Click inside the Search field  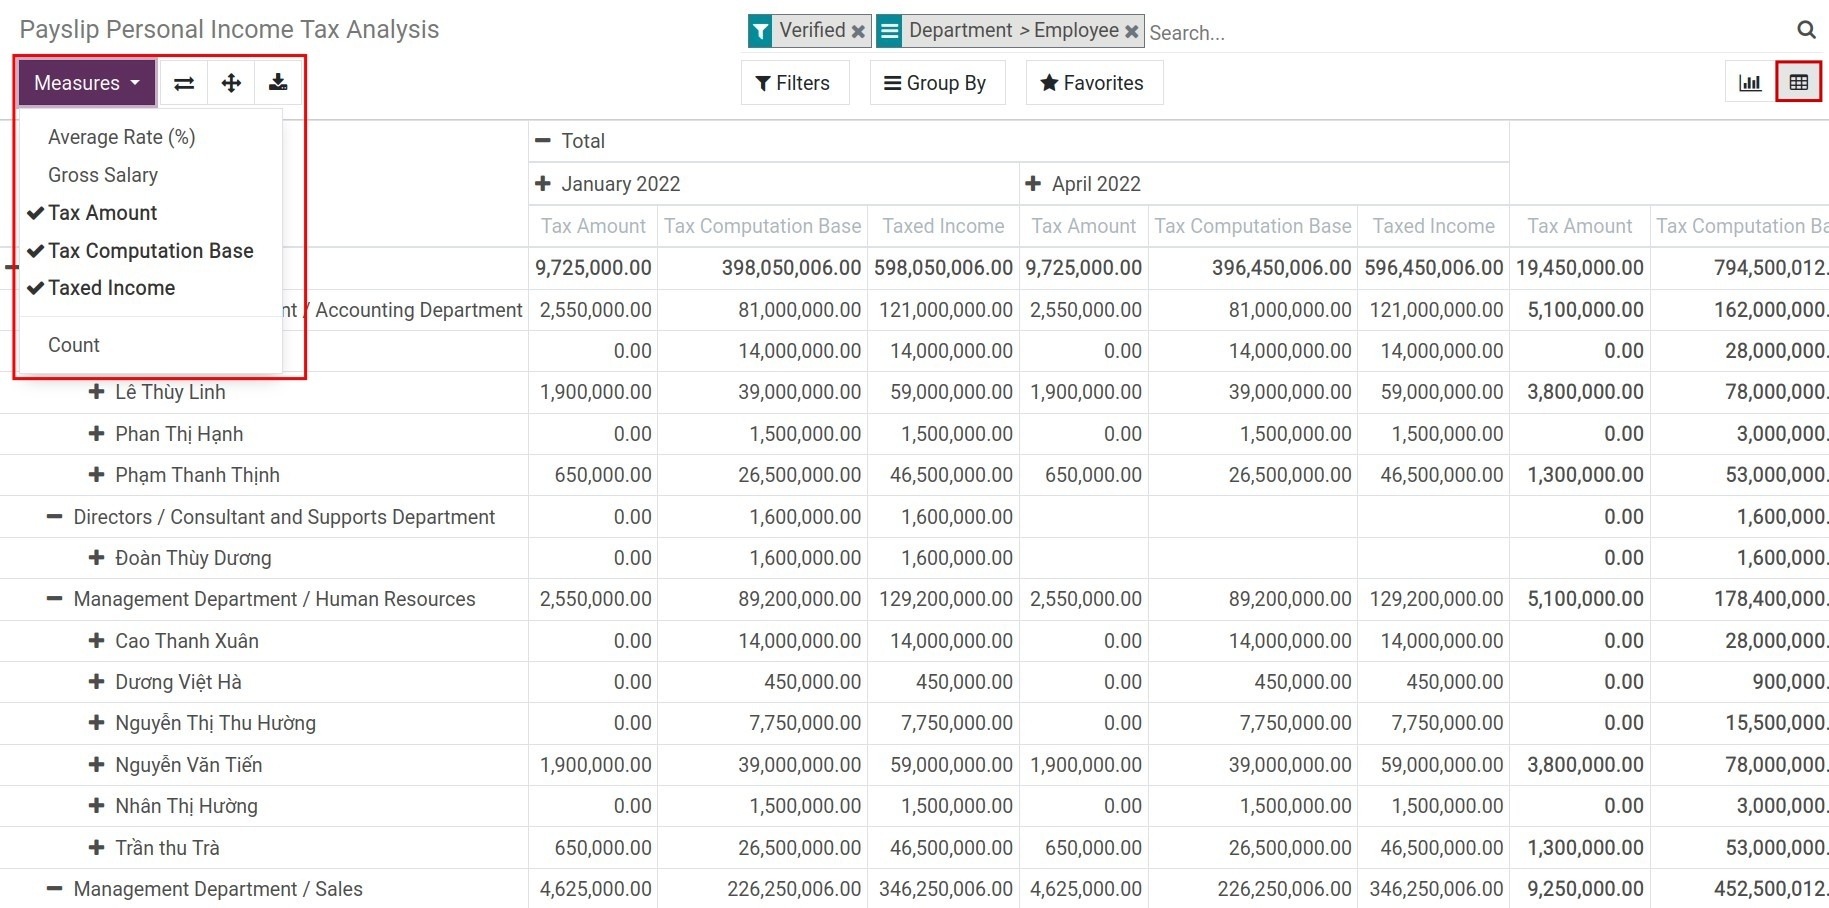[1300, 32]
